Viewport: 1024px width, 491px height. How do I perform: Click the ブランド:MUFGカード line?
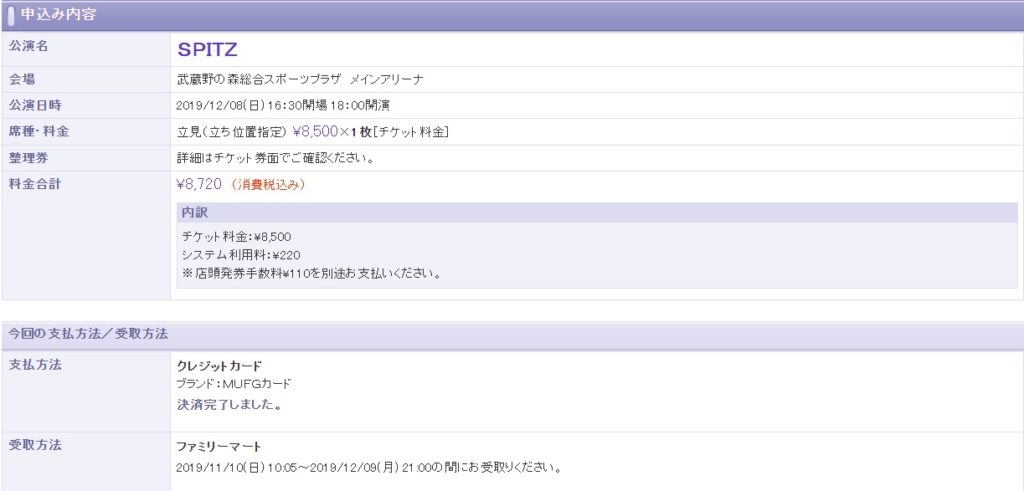coord(234,384)
